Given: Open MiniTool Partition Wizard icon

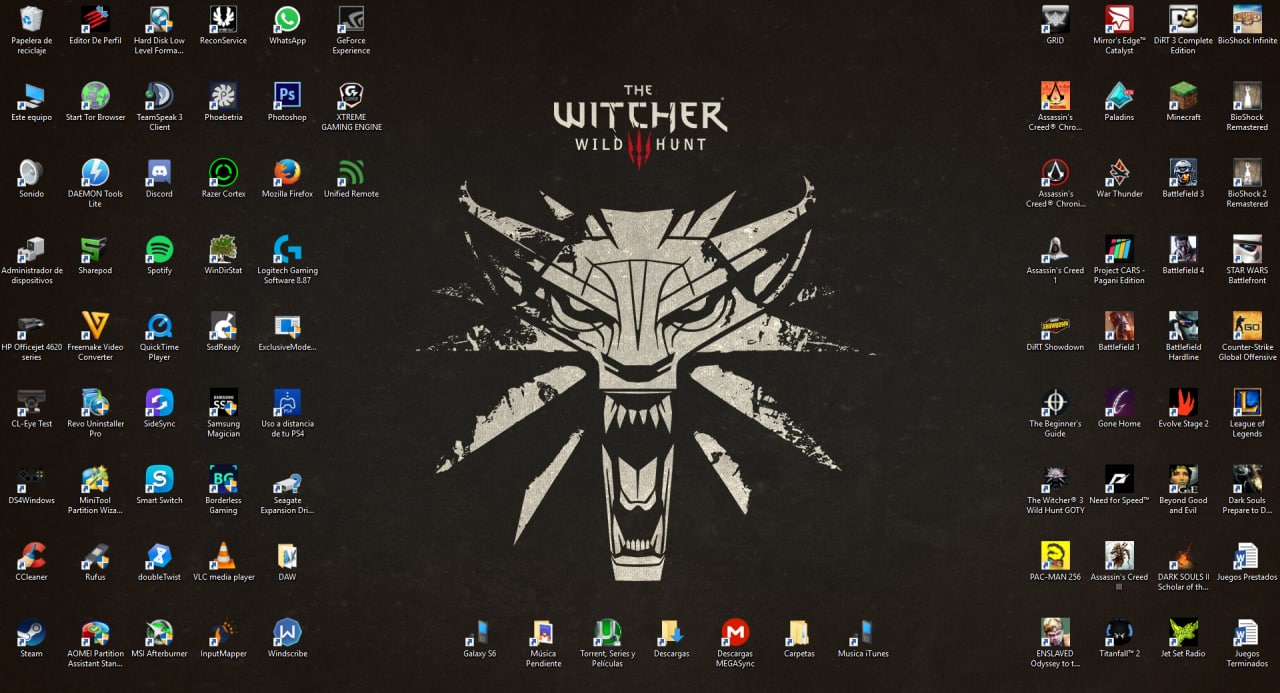Looking at the screenshot, I should point(95,479).
